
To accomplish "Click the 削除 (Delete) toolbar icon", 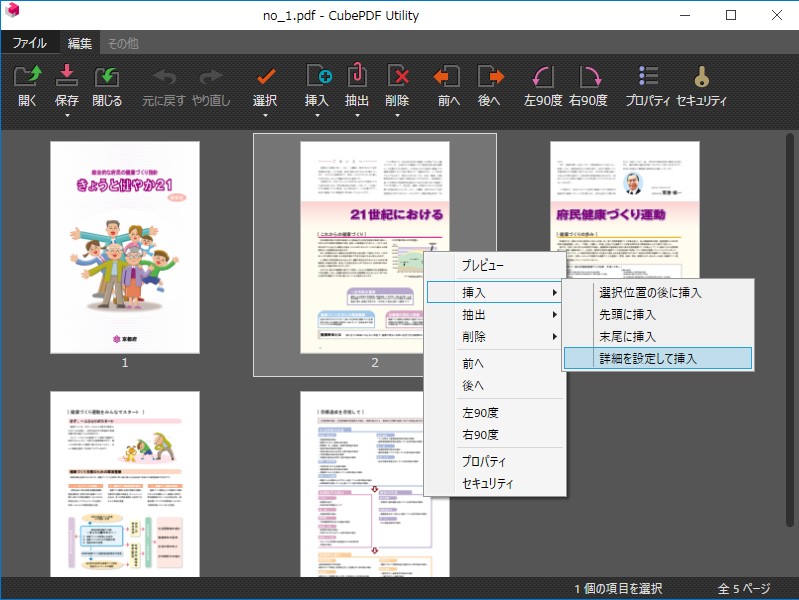I will 397,75.
